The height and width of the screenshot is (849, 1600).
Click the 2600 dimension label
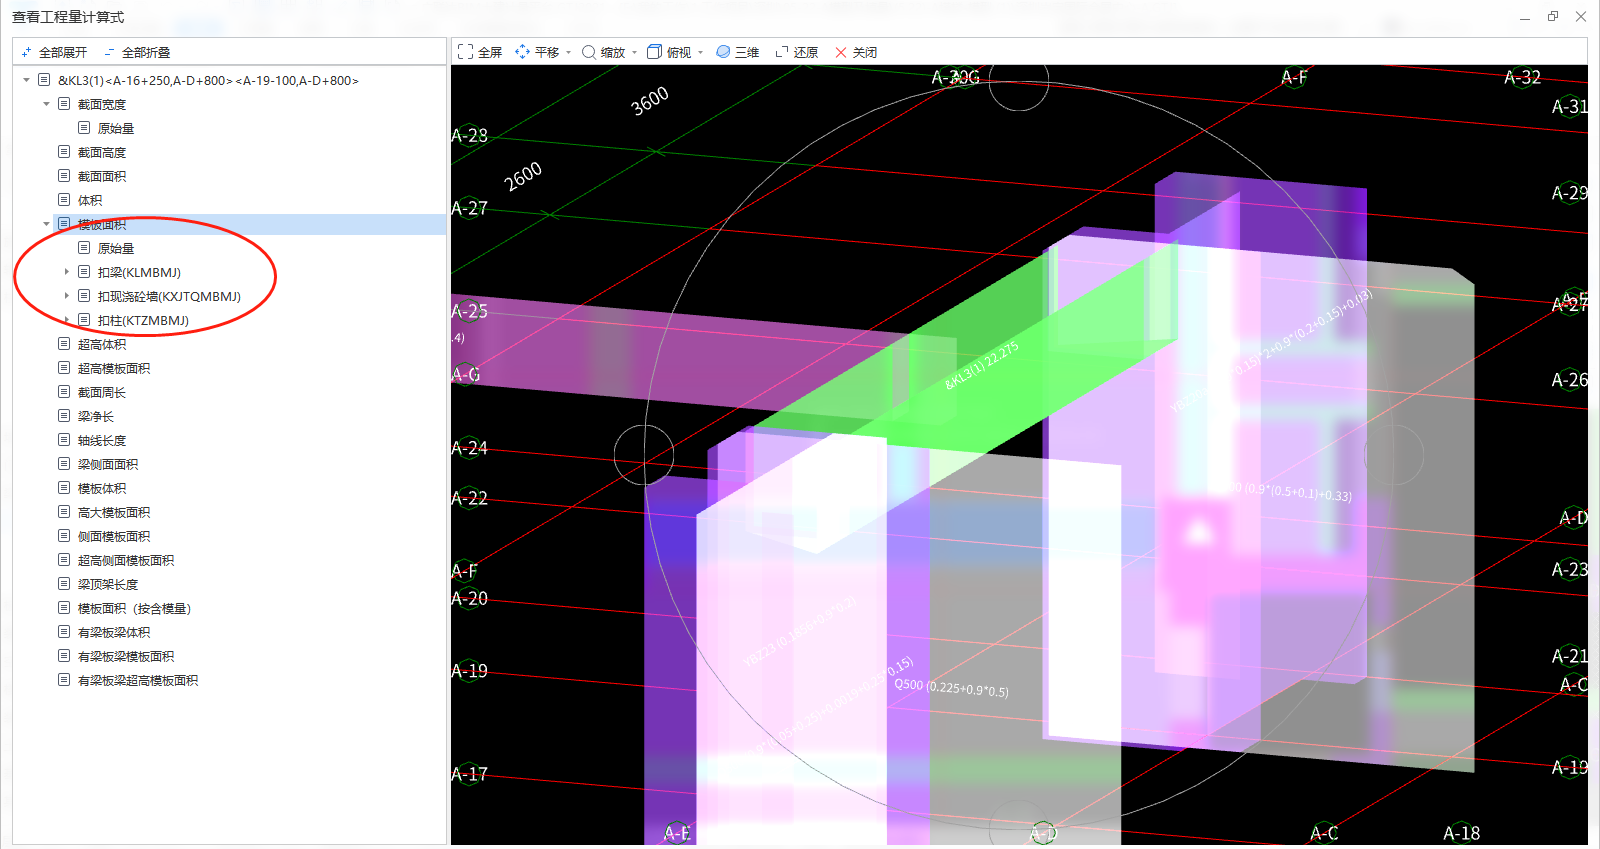(x=523, y=176)
